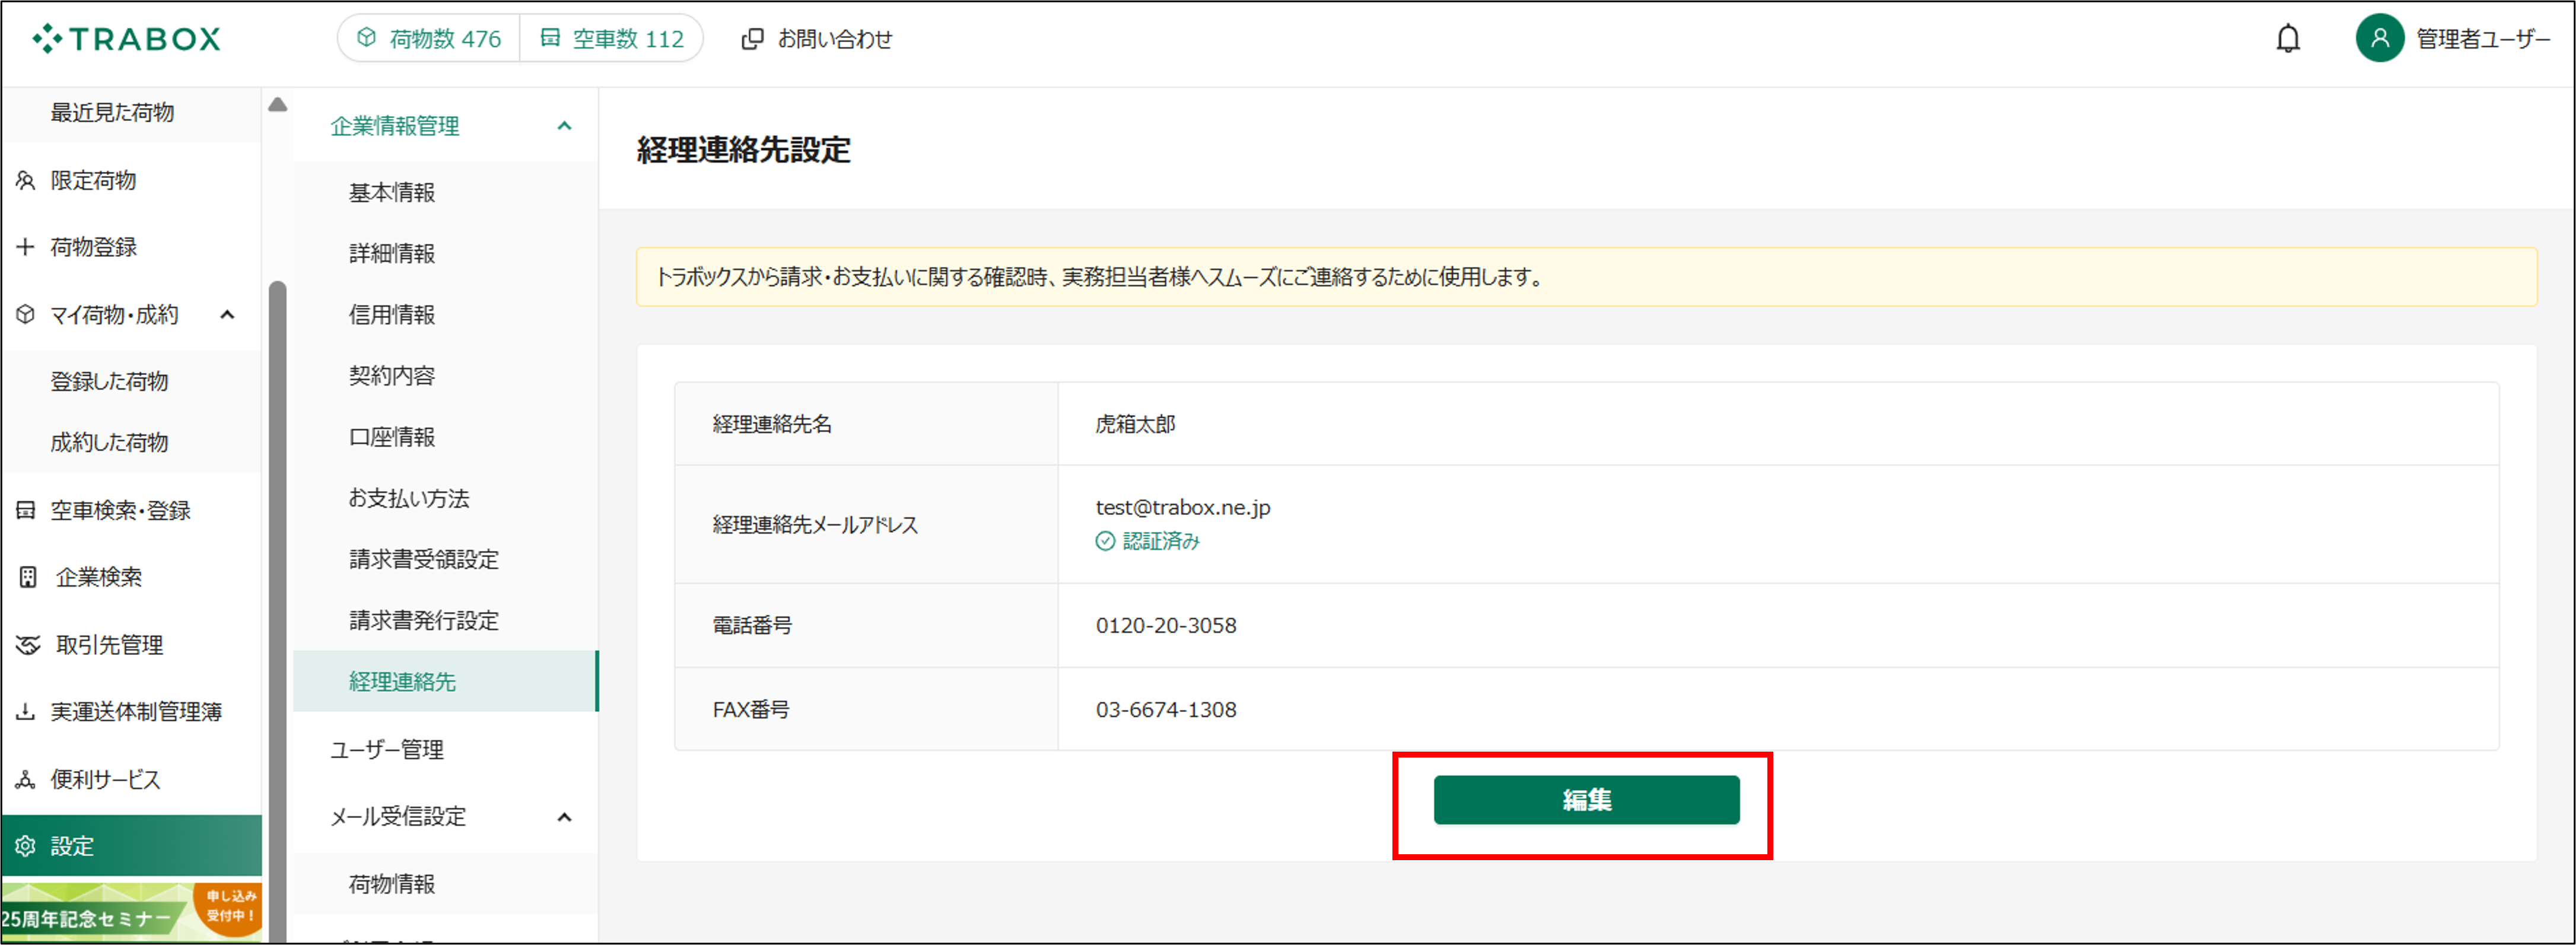Click the 認証済み status text

pyautogui.click(x=1160, y=541)
